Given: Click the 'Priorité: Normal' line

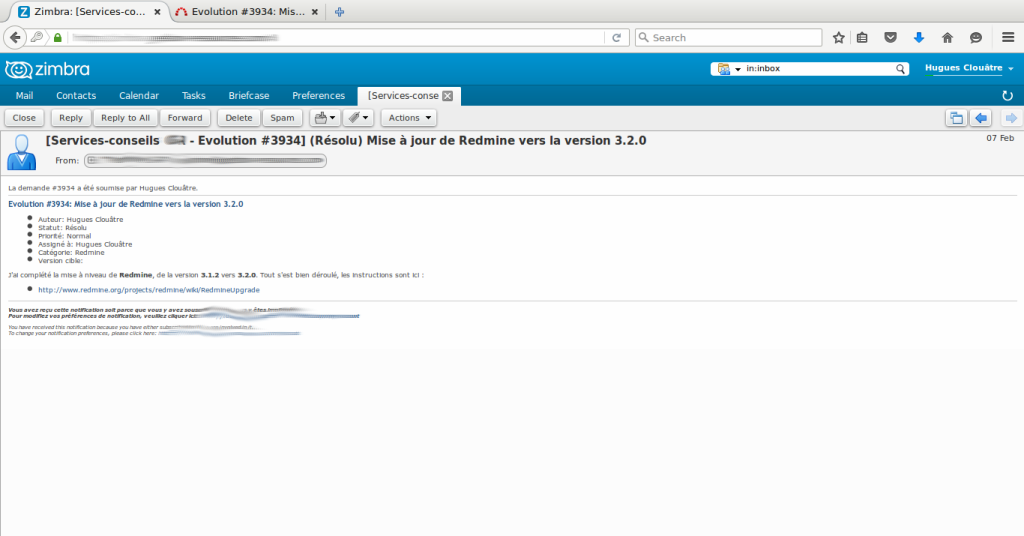Looking at the screenshot, I should click(65, 236).
